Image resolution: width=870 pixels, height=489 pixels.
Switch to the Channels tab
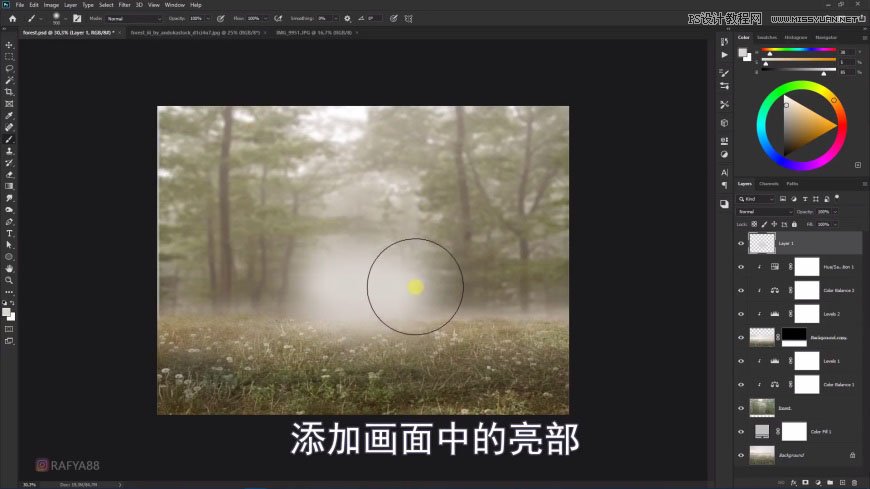tap(768, 184)
